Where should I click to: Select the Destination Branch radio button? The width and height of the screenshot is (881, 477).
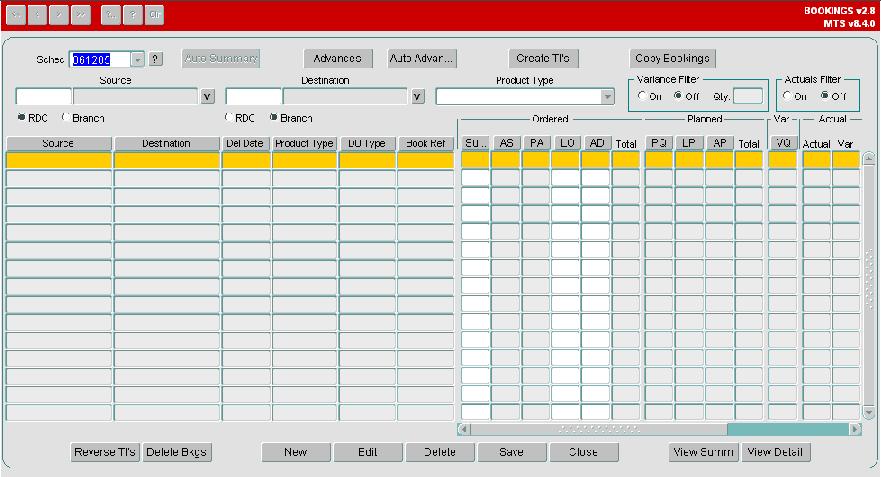point(273,117)
